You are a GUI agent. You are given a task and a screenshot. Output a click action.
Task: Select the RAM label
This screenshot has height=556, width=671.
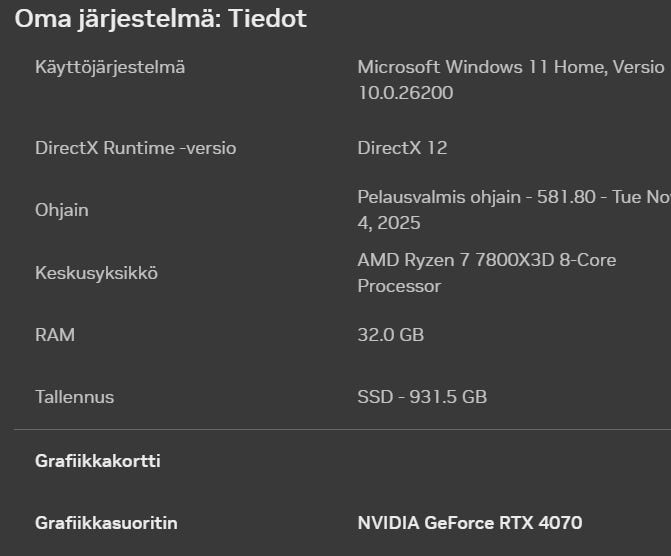[x=55, y=335]
